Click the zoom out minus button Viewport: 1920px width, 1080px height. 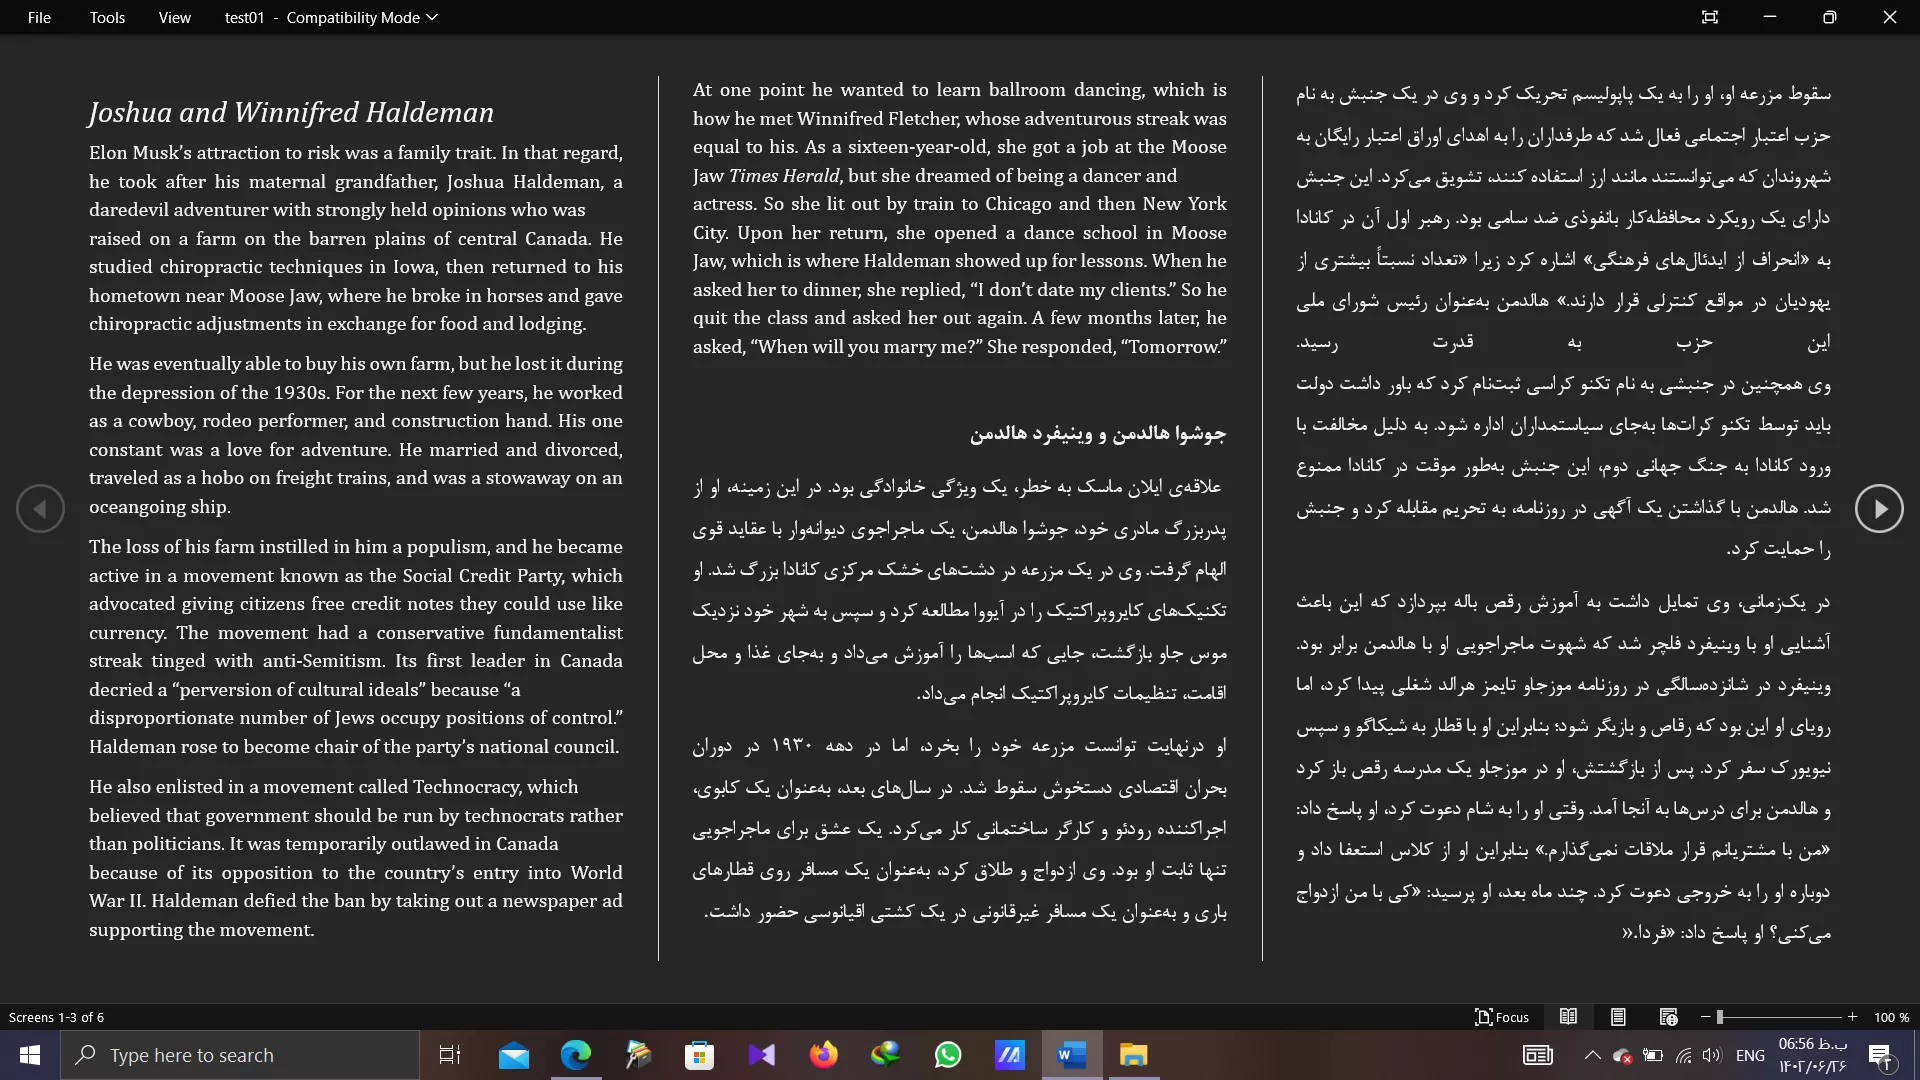click(1705, 1017)
